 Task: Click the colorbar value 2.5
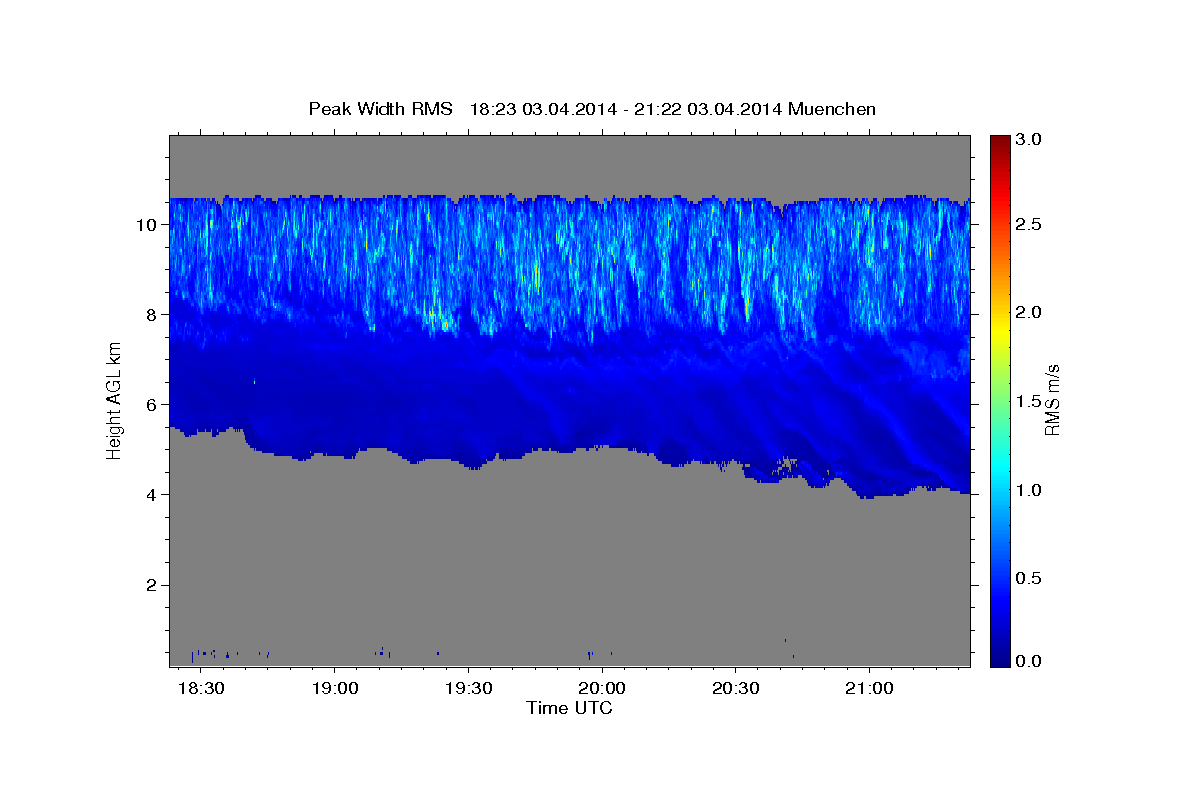click(x=1029, y=224)
